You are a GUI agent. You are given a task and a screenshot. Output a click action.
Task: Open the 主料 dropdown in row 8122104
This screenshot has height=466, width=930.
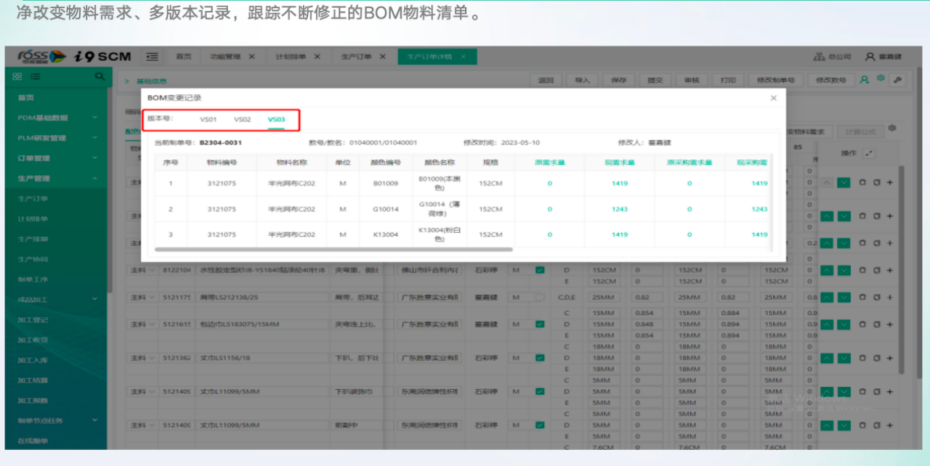pos(143,270)
